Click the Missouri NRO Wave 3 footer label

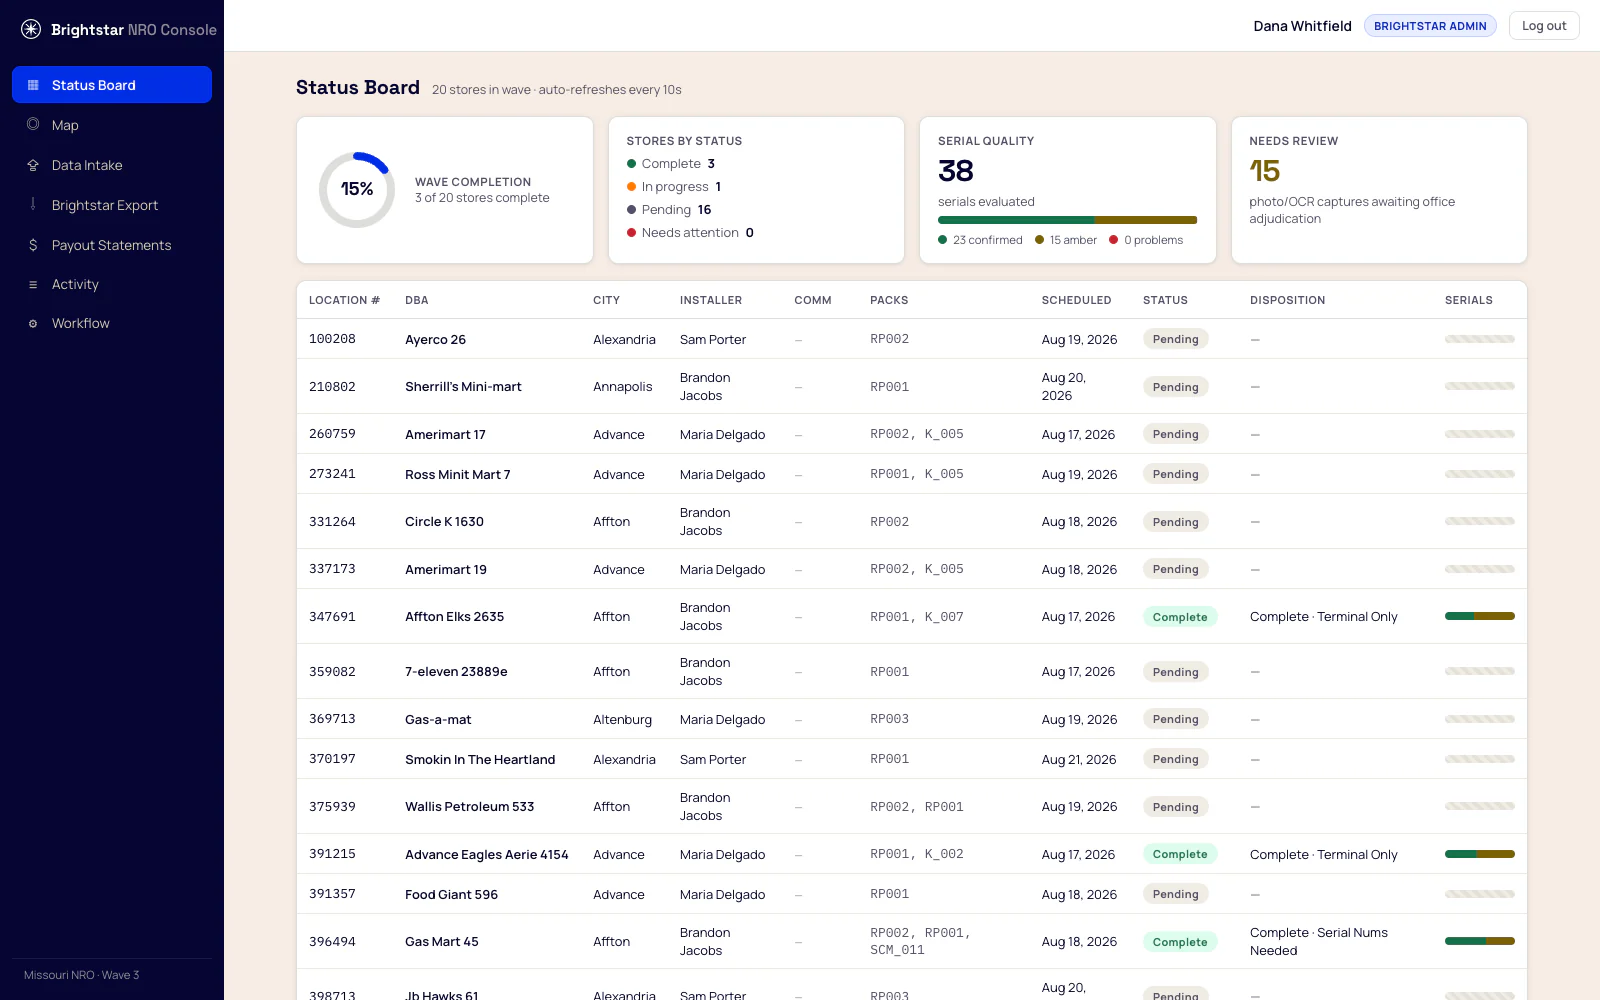click(82, 975)
